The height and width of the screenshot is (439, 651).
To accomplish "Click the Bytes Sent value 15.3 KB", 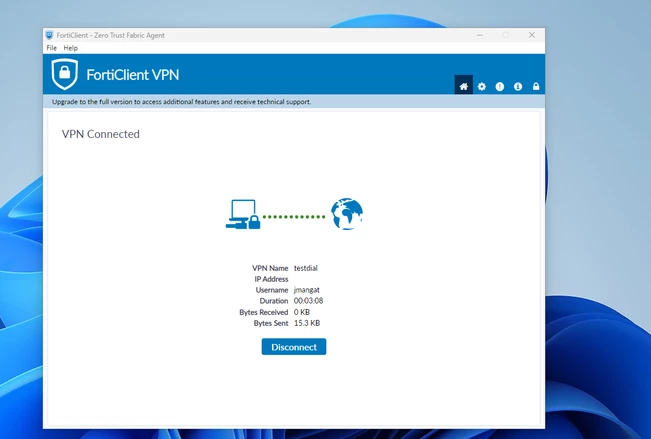I will [x=307, y=323].
